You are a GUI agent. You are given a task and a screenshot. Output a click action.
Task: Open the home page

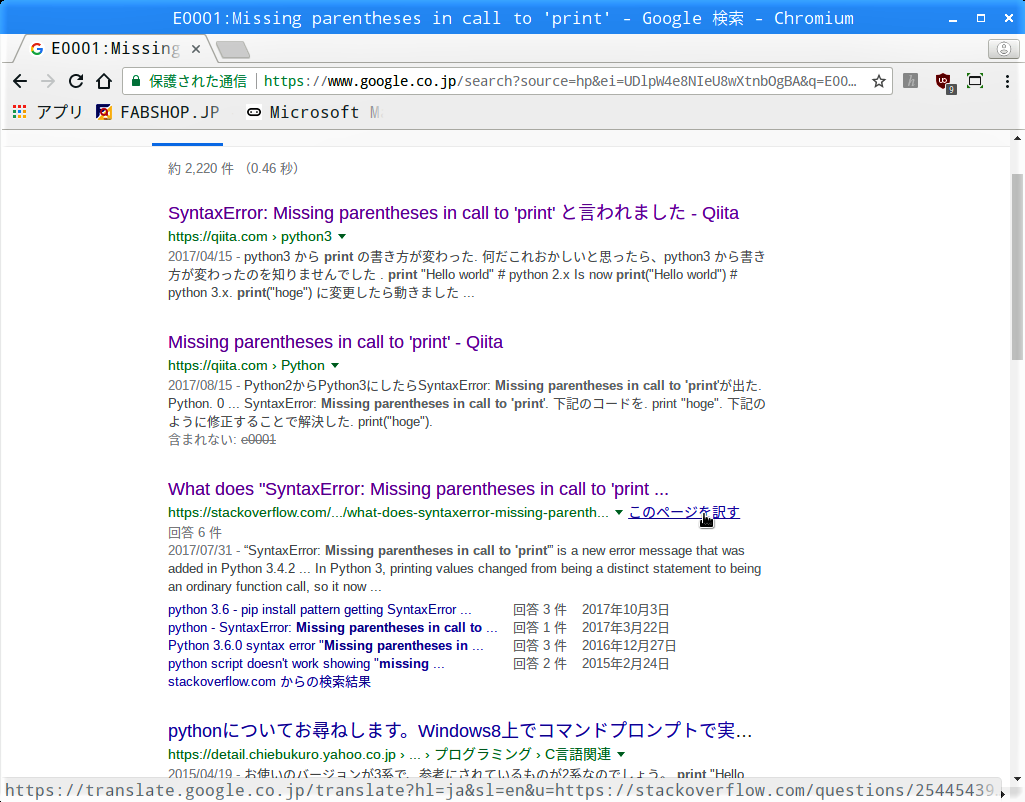click(x=104, y=81)
